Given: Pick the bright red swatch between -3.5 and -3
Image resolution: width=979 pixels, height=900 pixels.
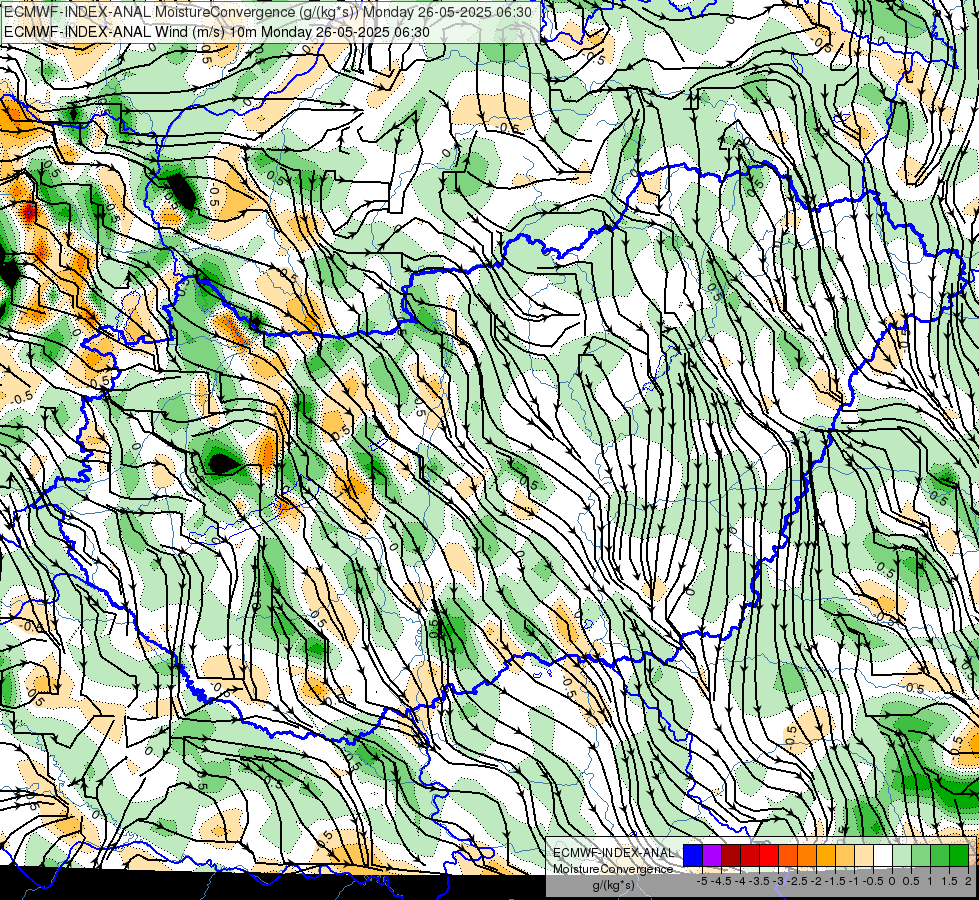Looking at the screenshot, I should pos(769,855).
